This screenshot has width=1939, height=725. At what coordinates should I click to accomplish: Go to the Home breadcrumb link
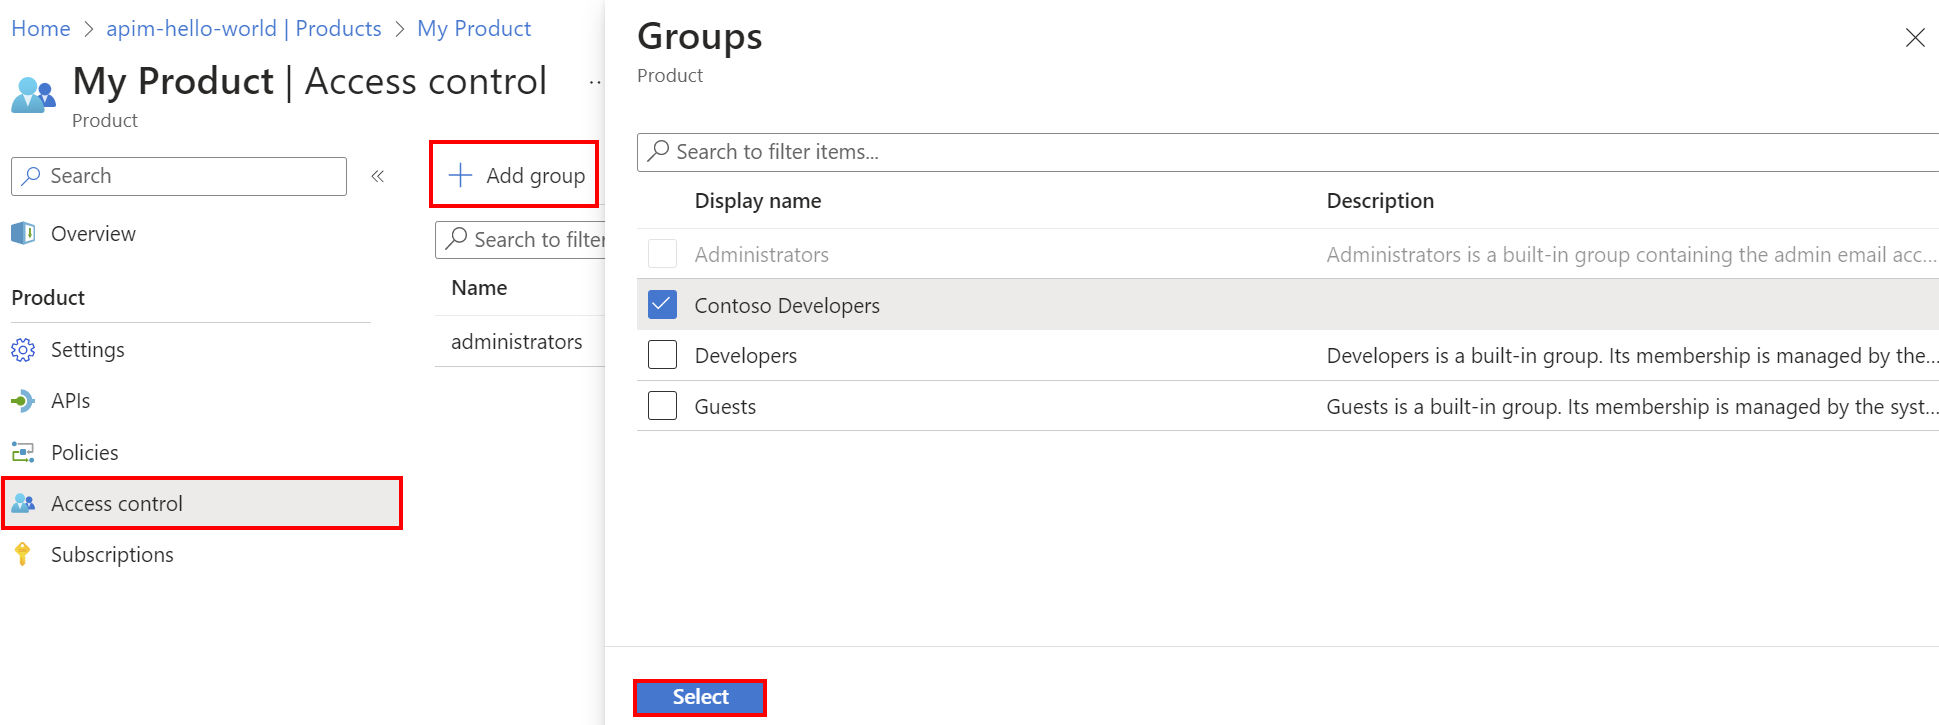click(x=41, y=28)
